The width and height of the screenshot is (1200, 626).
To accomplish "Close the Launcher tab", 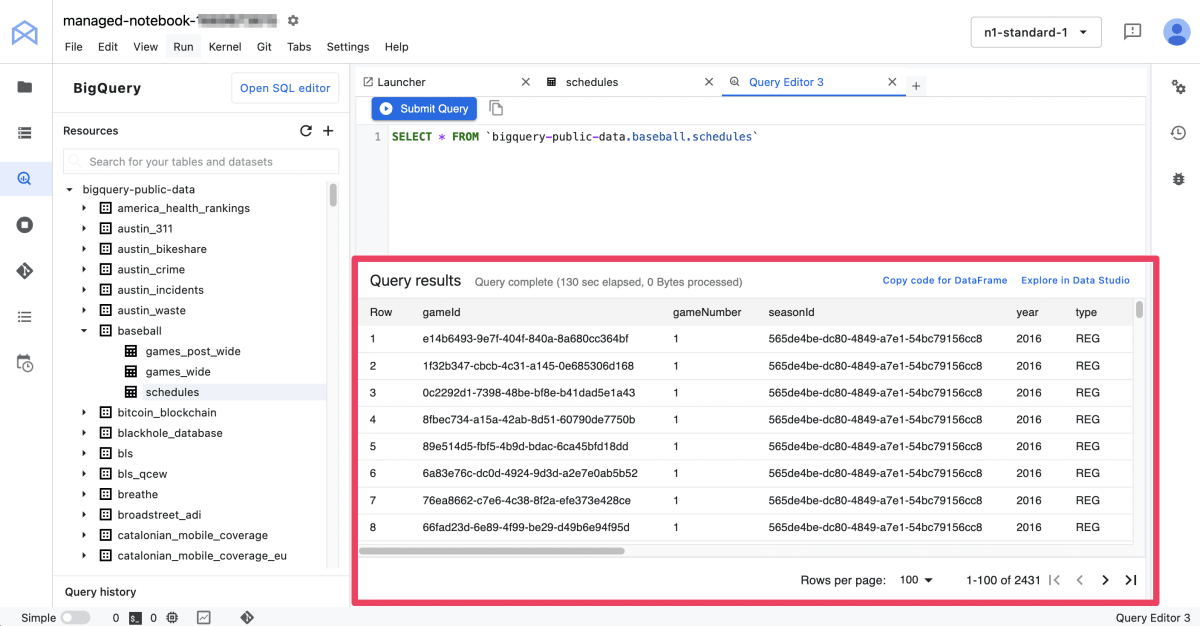I will [526, 82].
